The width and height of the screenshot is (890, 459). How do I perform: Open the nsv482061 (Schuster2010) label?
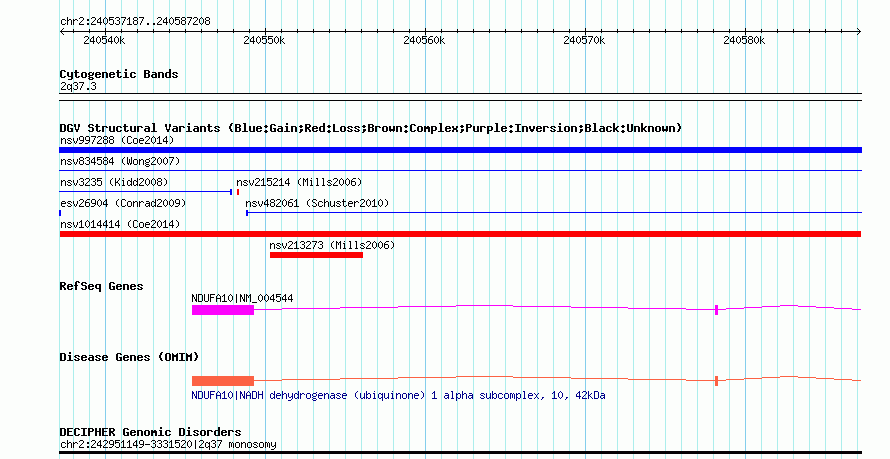[317, 203]
